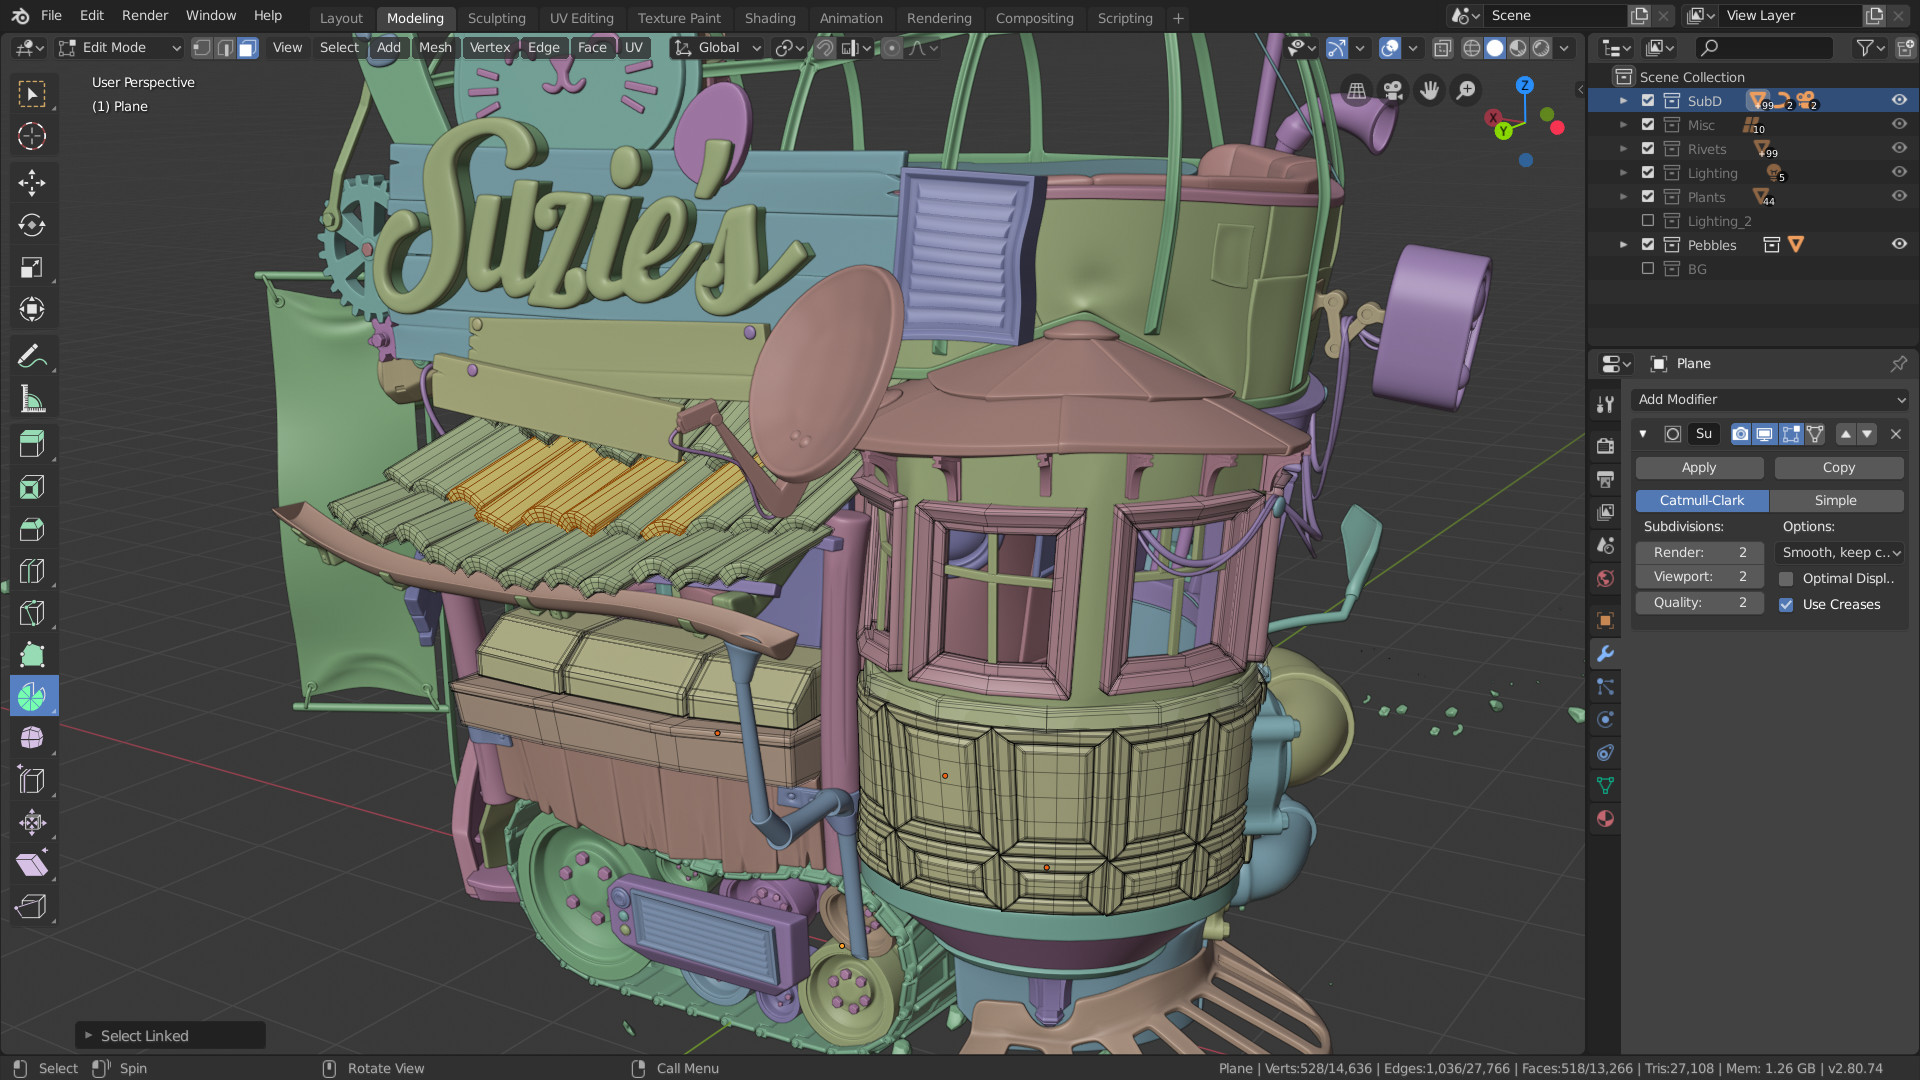Click the Copy modifier button
Image resolution: width=1920 pixels, height=1080 pixels.
pos(1840,467)
